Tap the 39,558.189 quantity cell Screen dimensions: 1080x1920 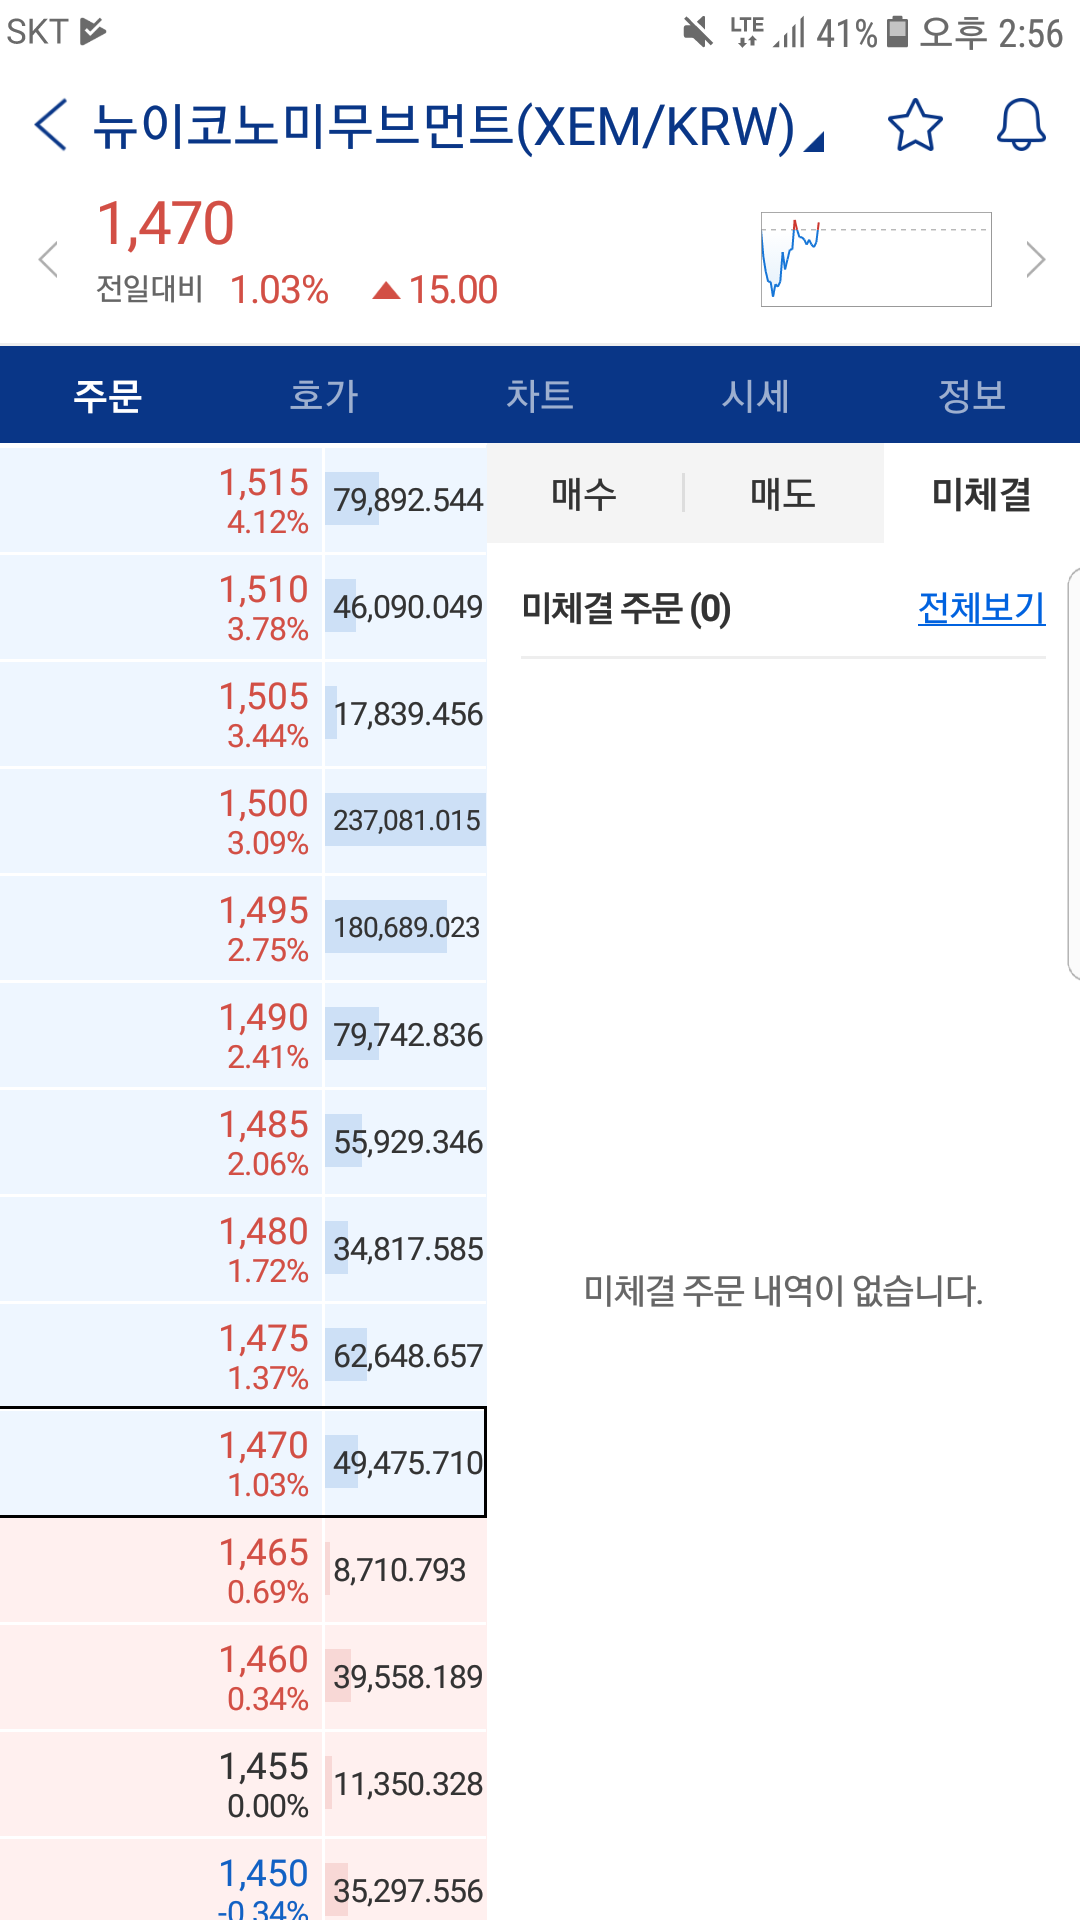point(406,1676)
